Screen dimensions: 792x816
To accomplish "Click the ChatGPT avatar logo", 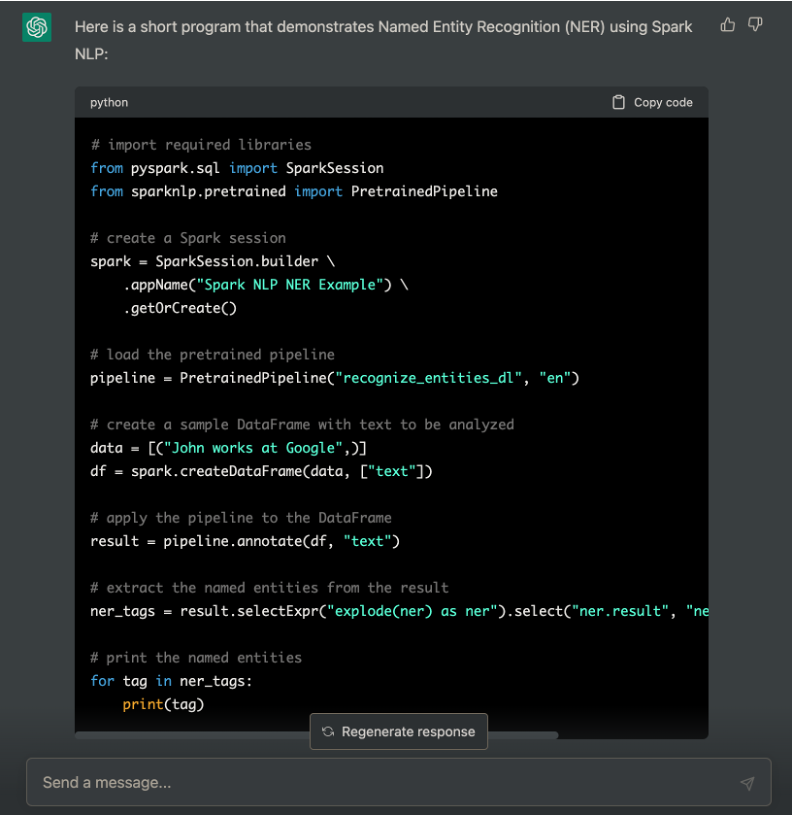I will pyautogui.click(x=37, y=27).
